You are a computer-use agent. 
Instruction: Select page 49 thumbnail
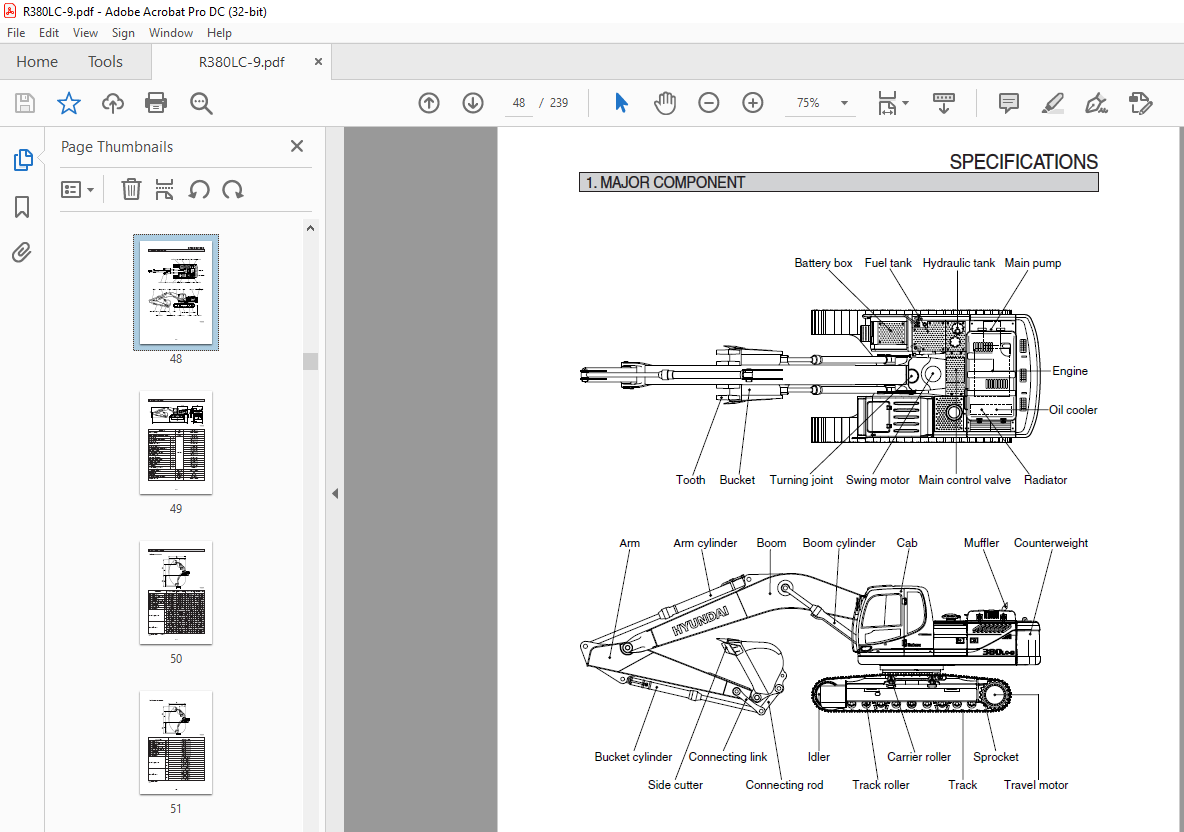click(x=176, y=442)
